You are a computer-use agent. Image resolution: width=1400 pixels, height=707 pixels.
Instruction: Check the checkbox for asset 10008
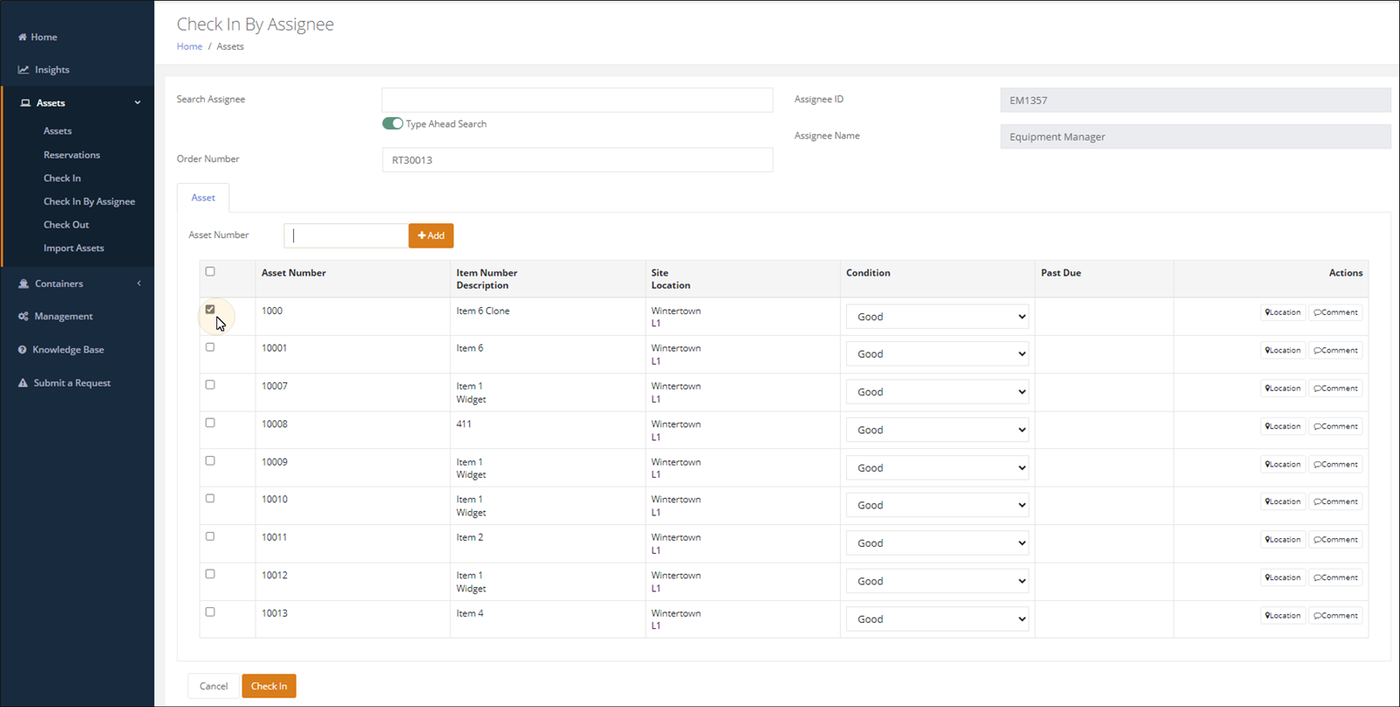click(210, 423)
